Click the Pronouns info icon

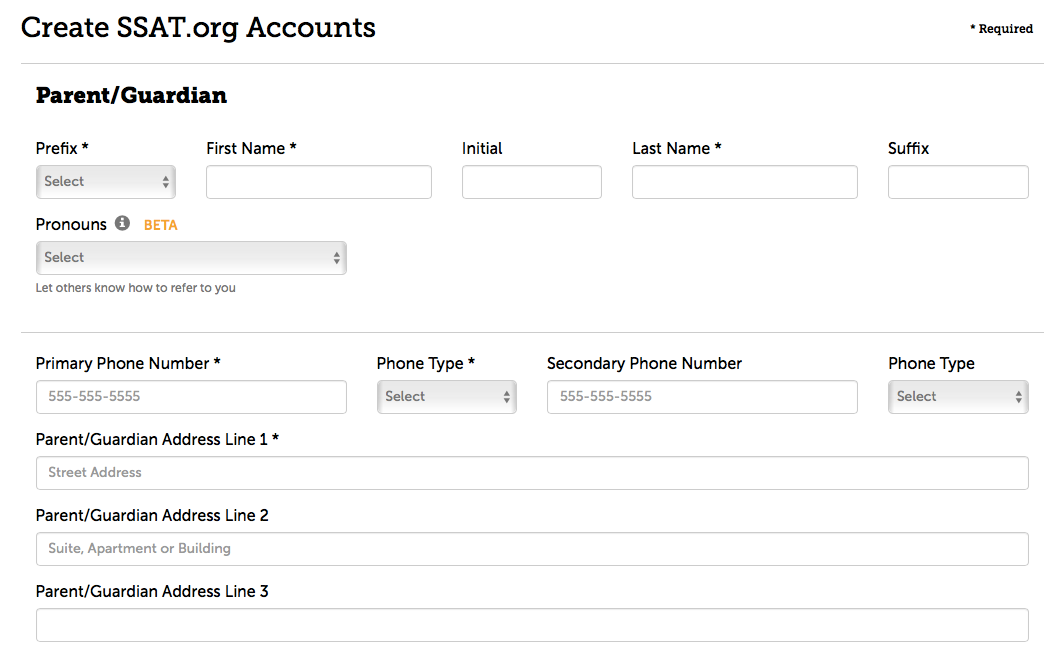tap(122, 223)
